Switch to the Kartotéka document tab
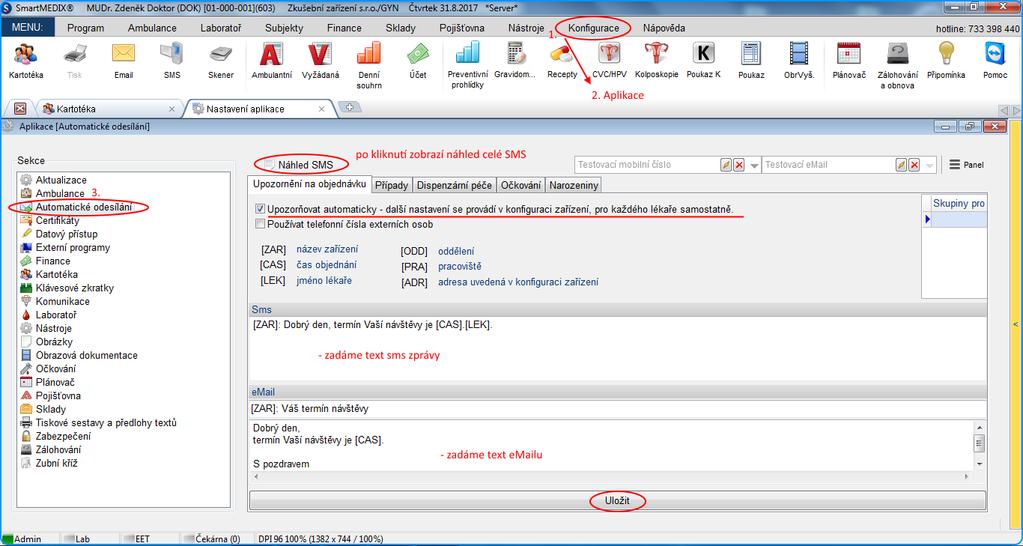The width and height of the screenshot is (1023, 546). click(108, 109)
